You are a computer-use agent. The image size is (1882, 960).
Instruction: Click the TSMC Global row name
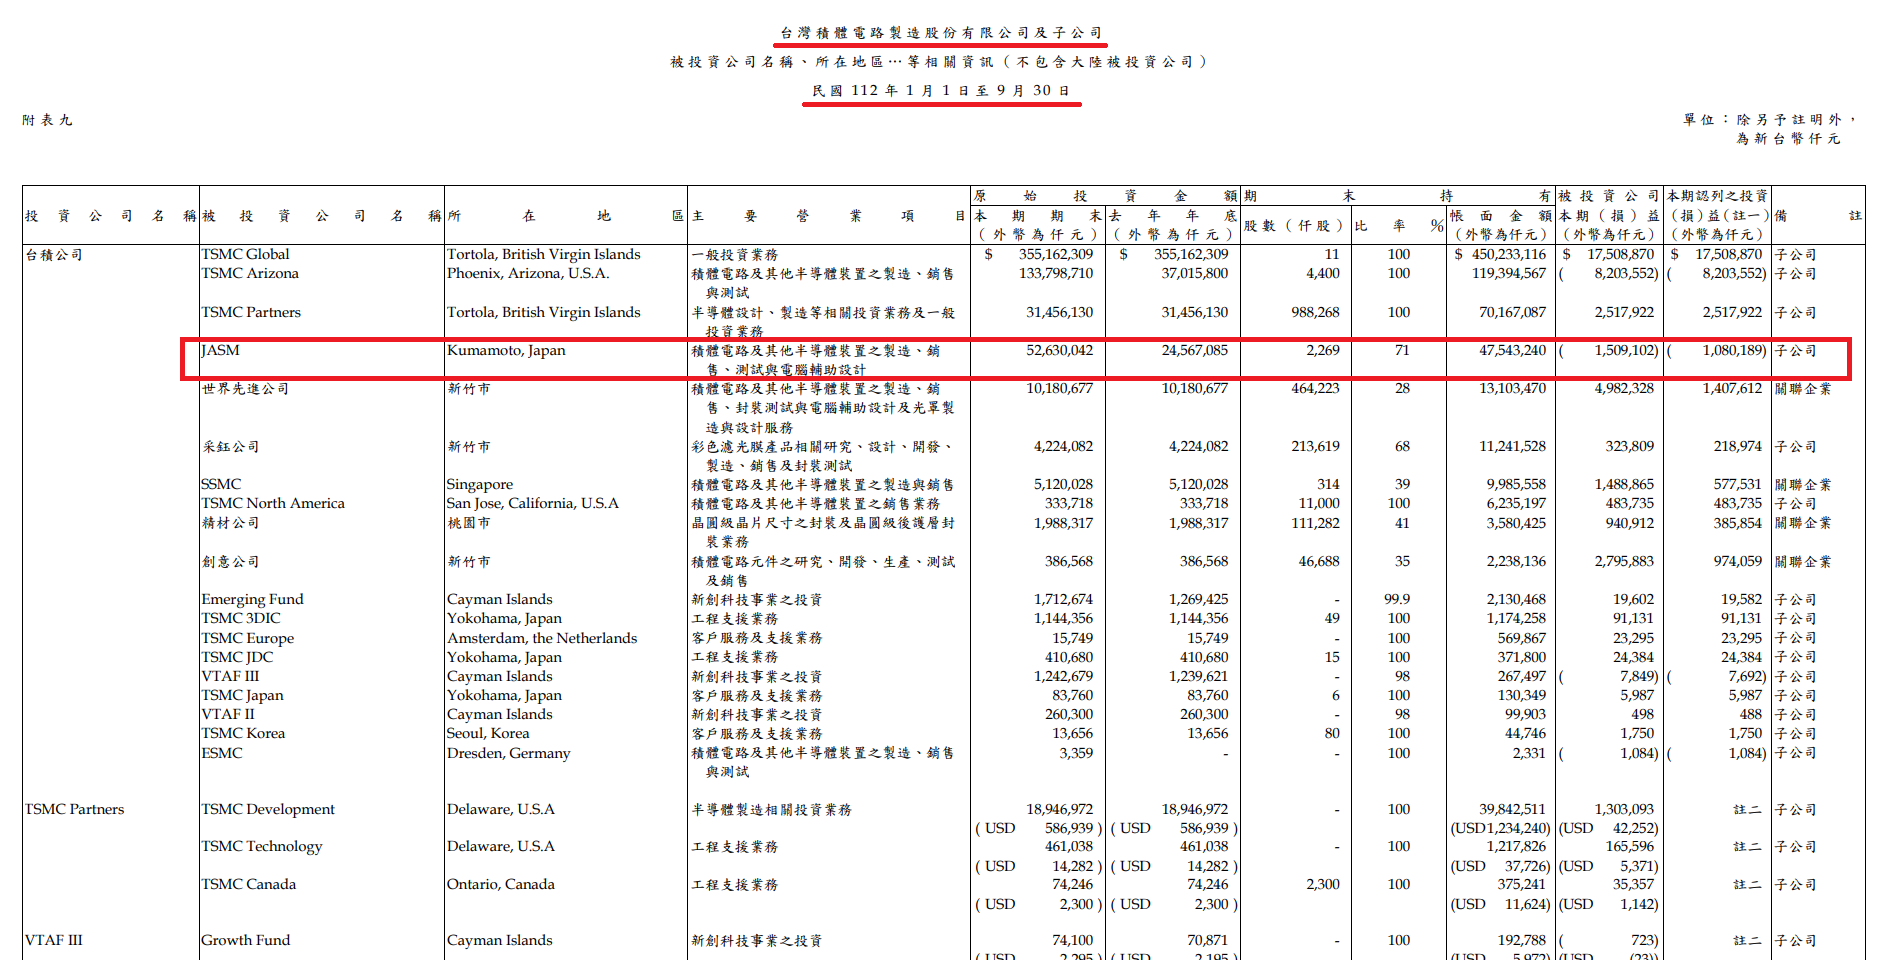(245, 254)
